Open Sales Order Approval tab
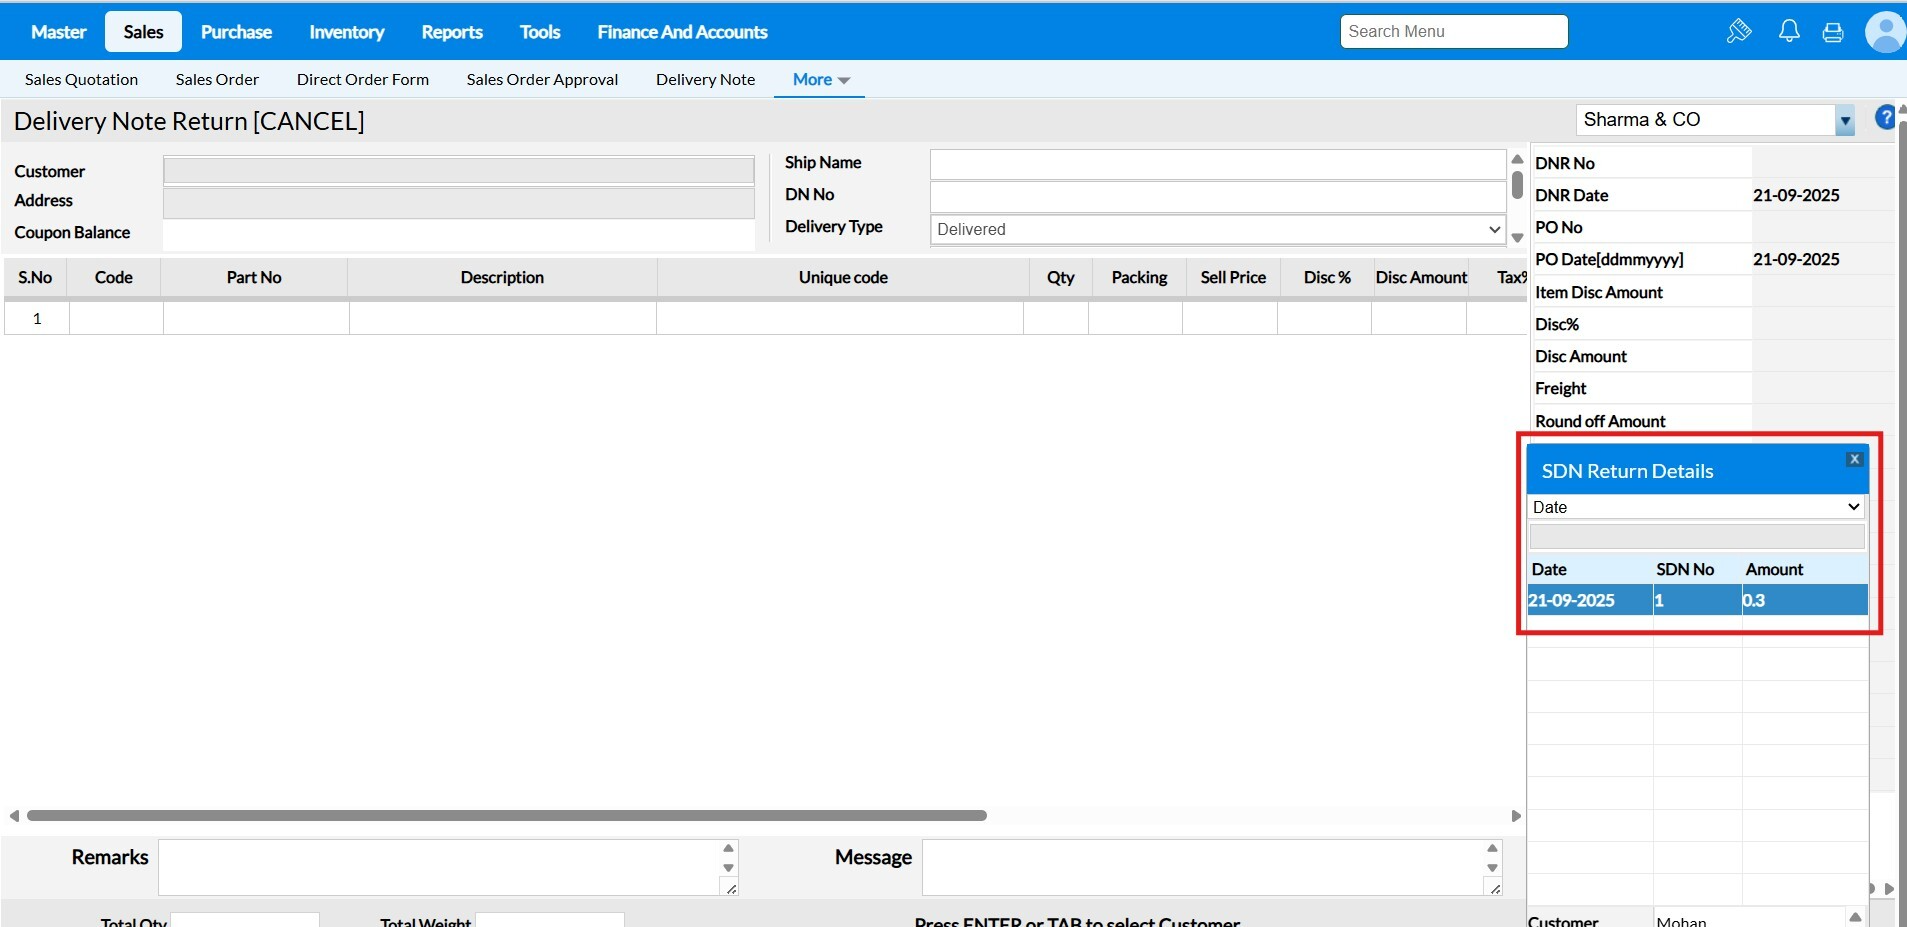The height and width of the screenshot is (927, 1907). (542, 80)
